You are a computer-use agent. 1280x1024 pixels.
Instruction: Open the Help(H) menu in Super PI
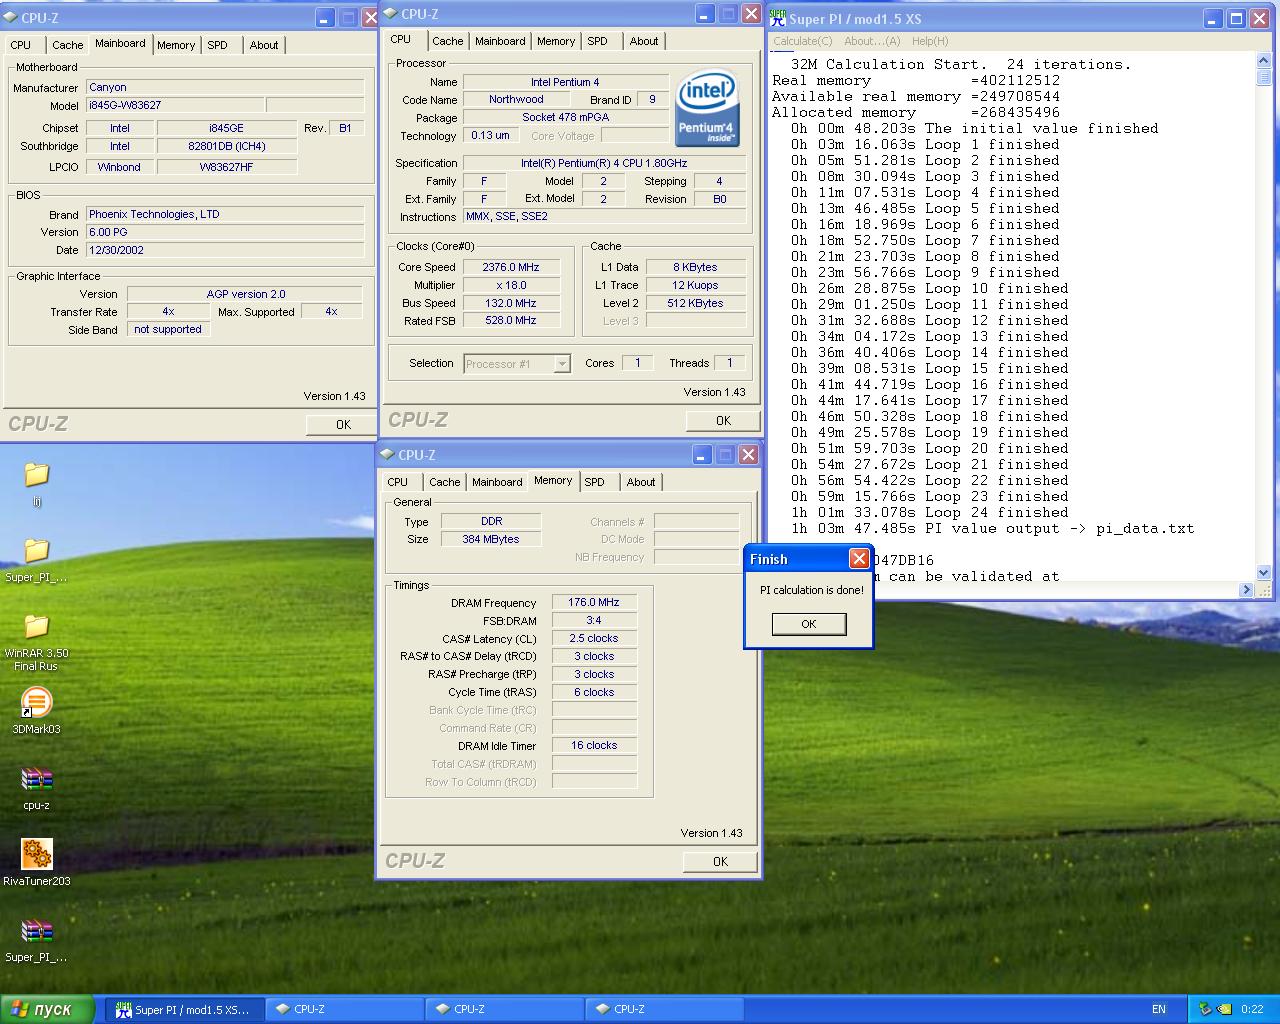[x=930, y=41]
